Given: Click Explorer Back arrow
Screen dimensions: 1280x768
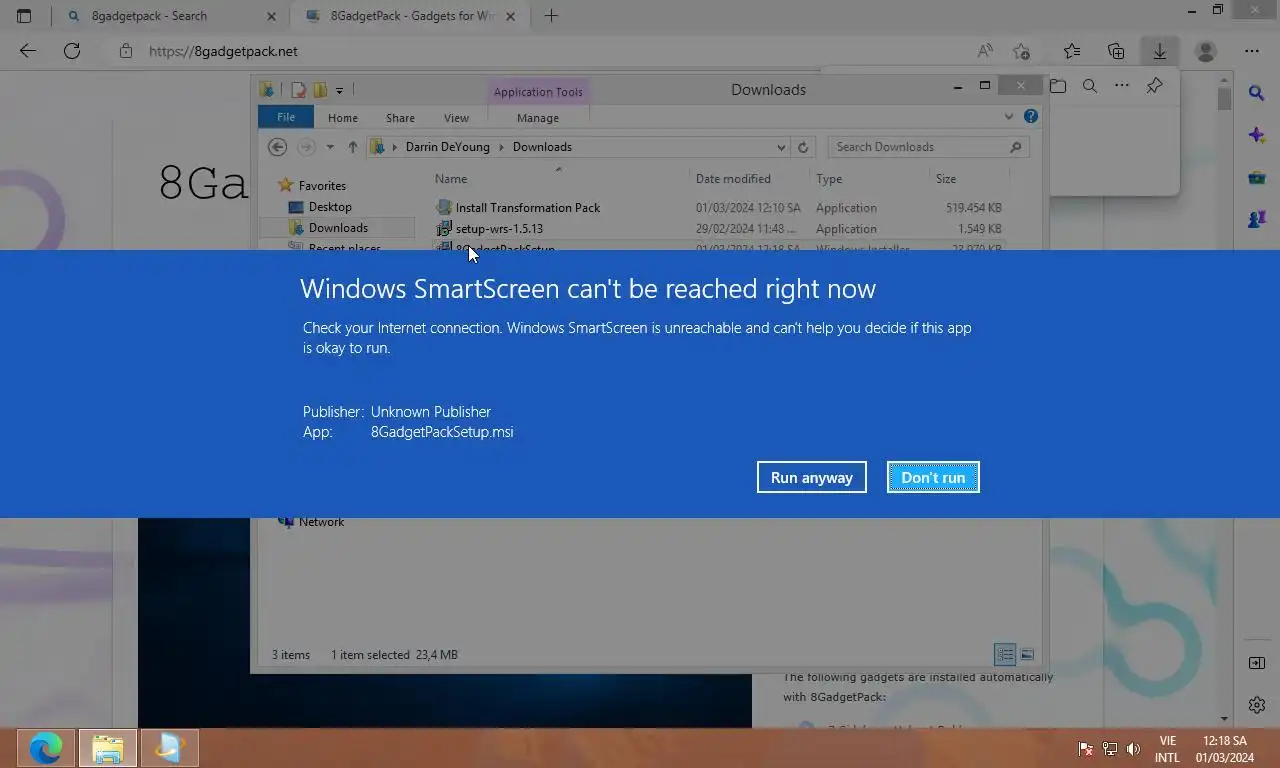Looking at the screenshot, I should [277, 147].
